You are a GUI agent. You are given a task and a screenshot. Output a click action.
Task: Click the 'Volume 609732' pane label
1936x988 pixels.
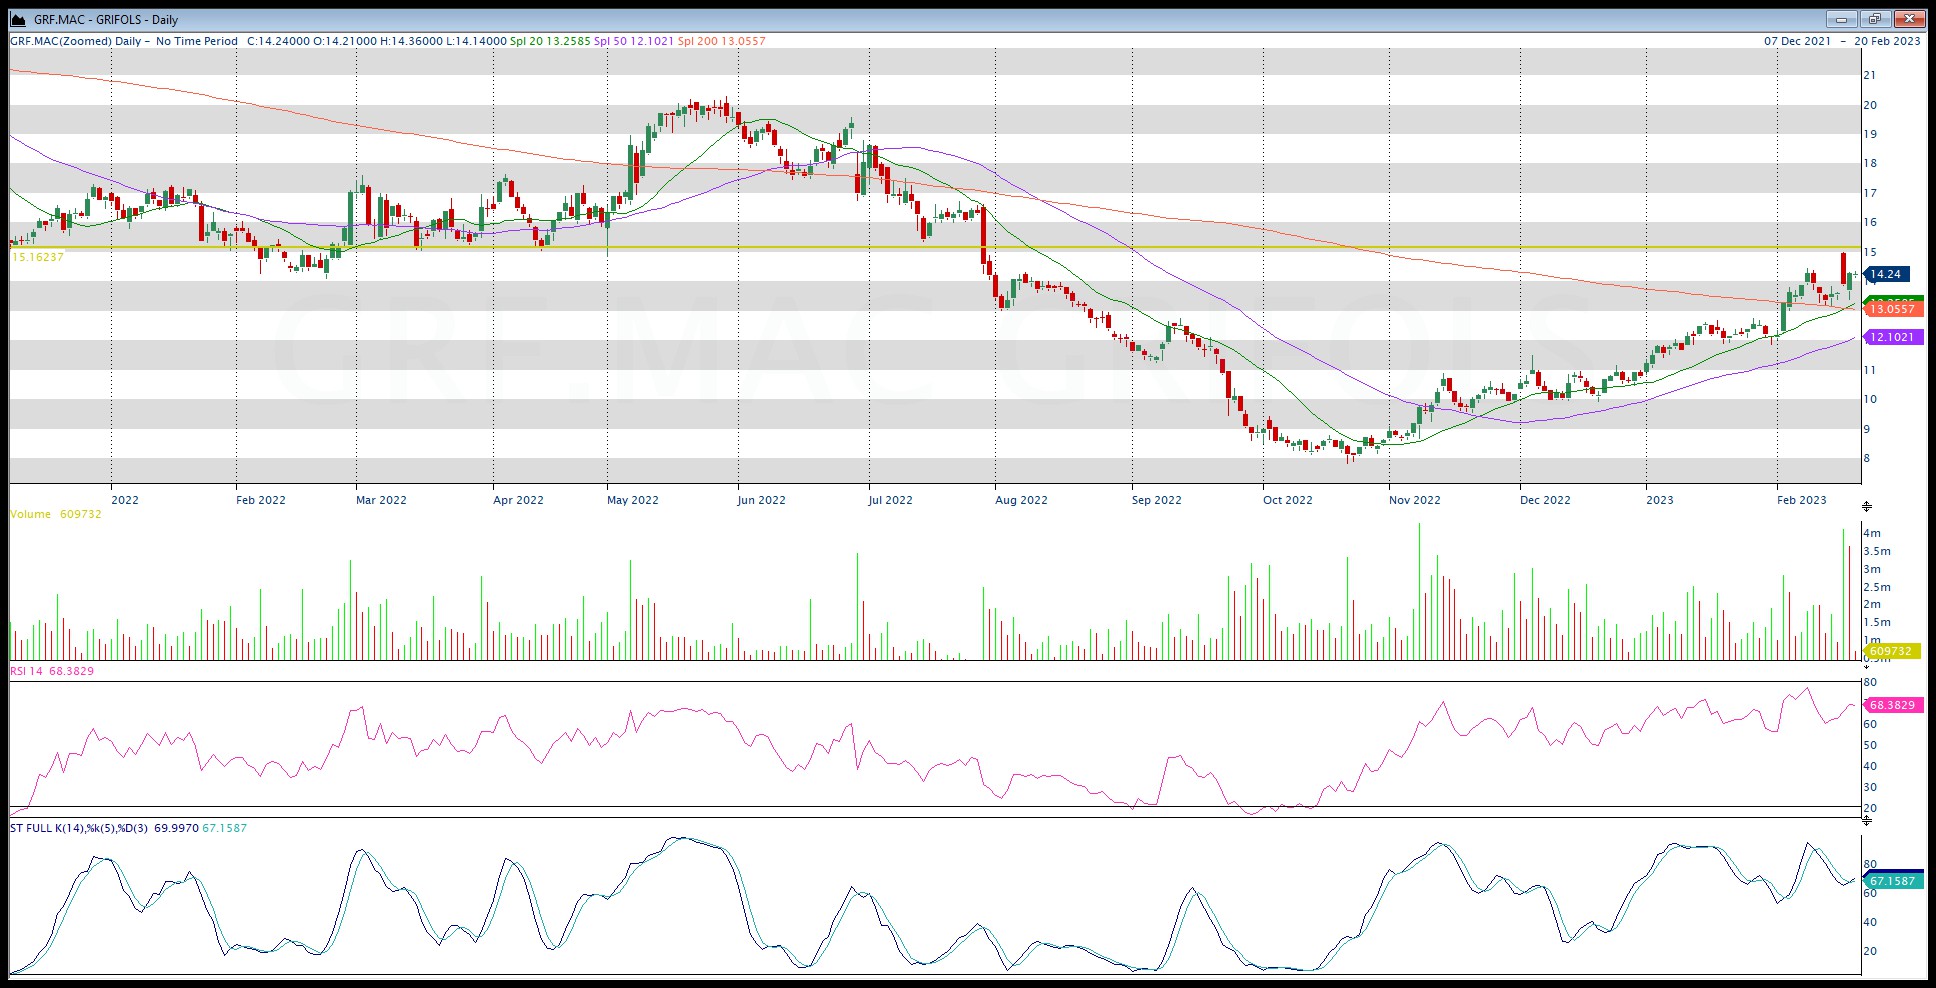(x=56, y=514)
